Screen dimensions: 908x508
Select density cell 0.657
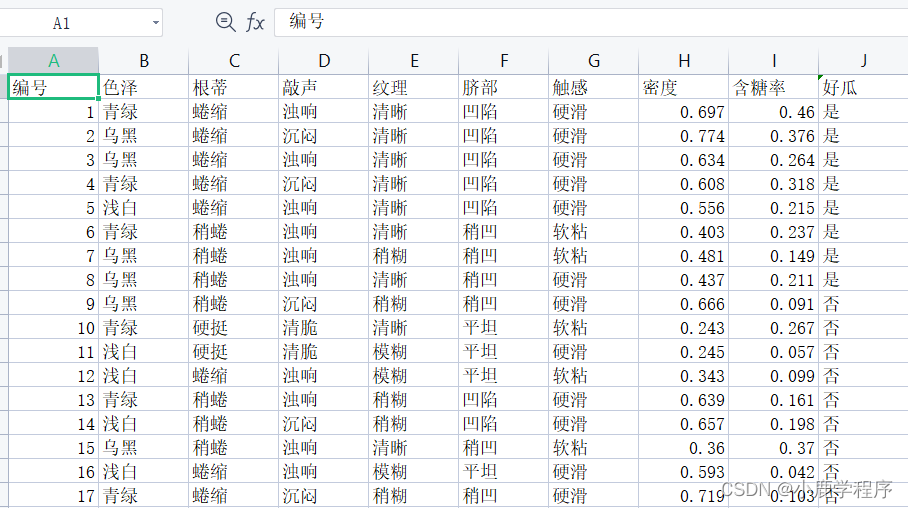(x=684, y=424)
